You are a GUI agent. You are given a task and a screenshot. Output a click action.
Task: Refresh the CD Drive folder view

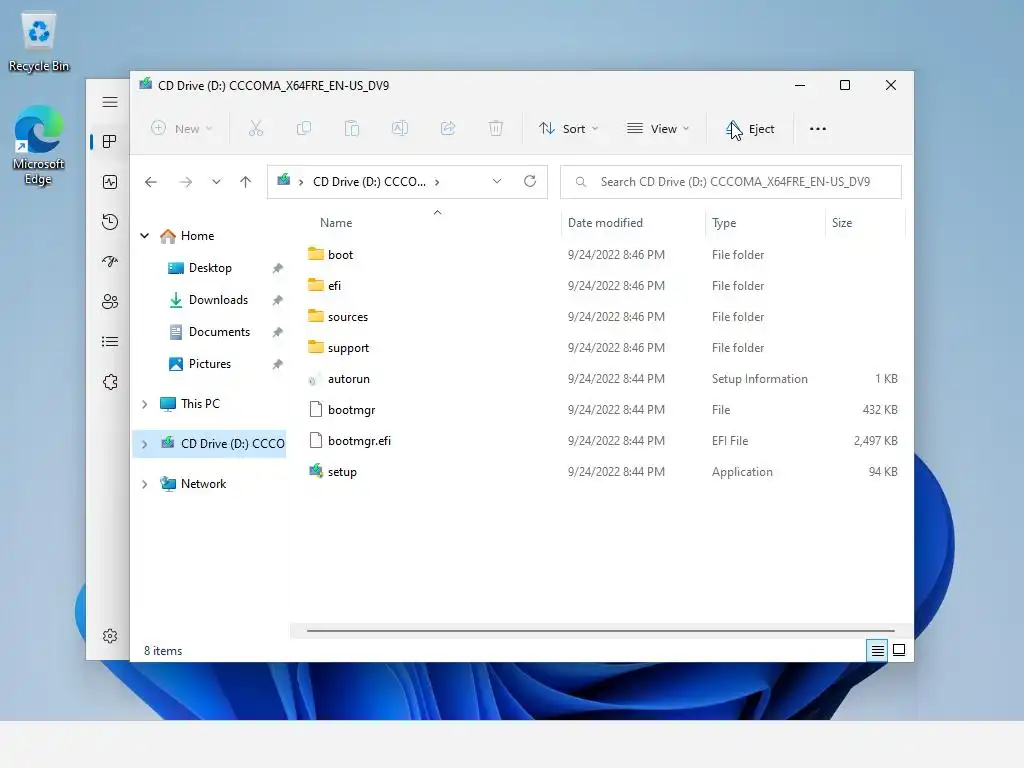[530, 182]
